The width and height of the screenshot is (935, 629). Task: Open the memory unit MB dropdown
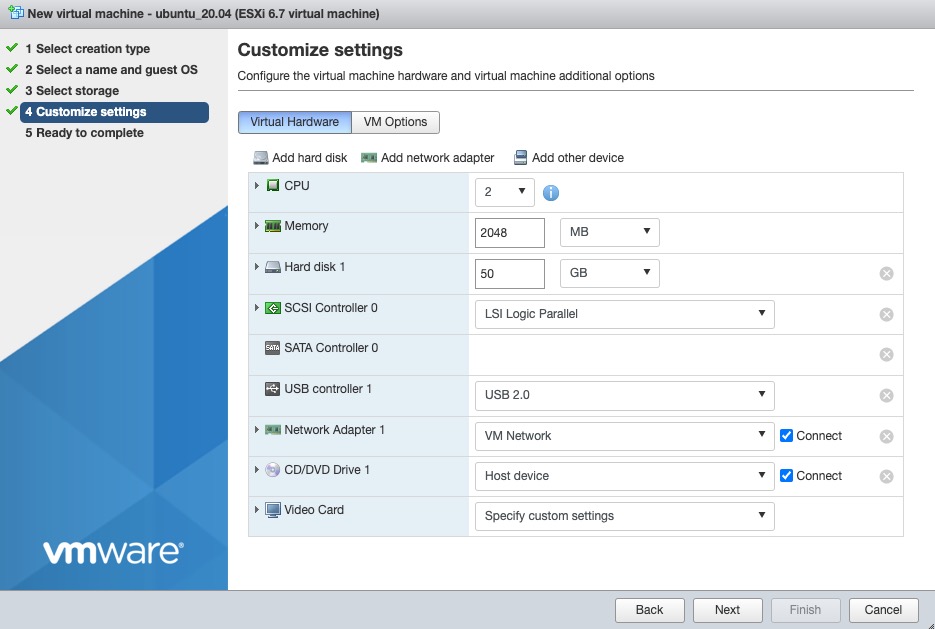coord(609,233)
